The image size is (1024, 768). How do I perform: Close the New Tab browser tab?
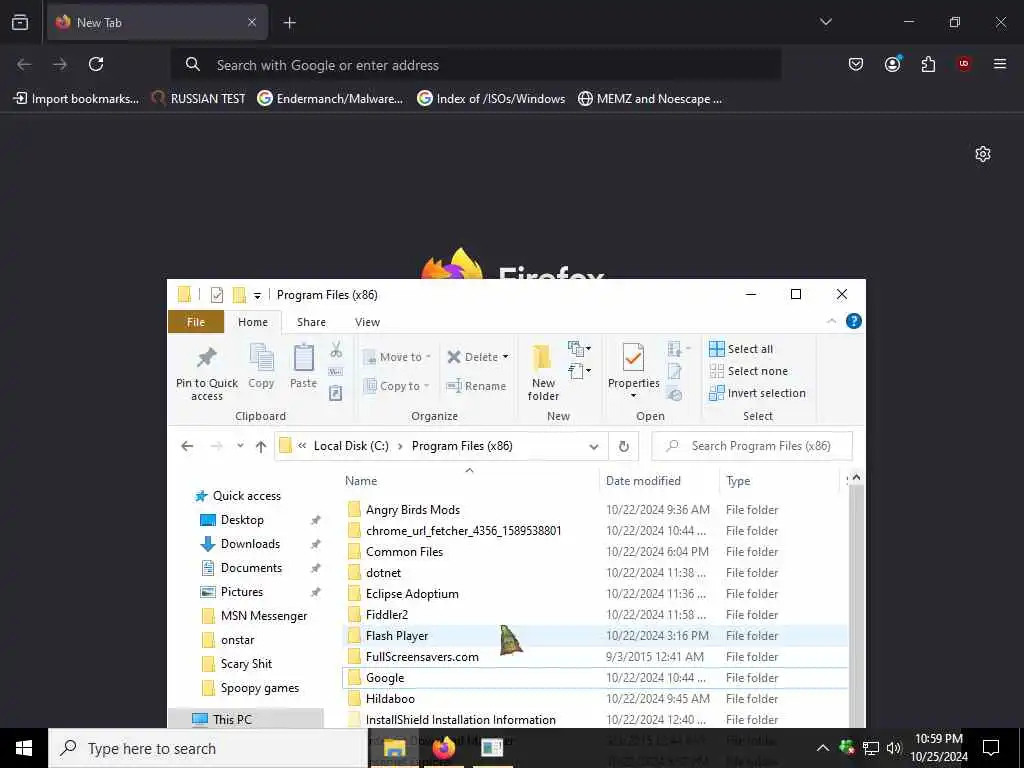tap(251, 23)
